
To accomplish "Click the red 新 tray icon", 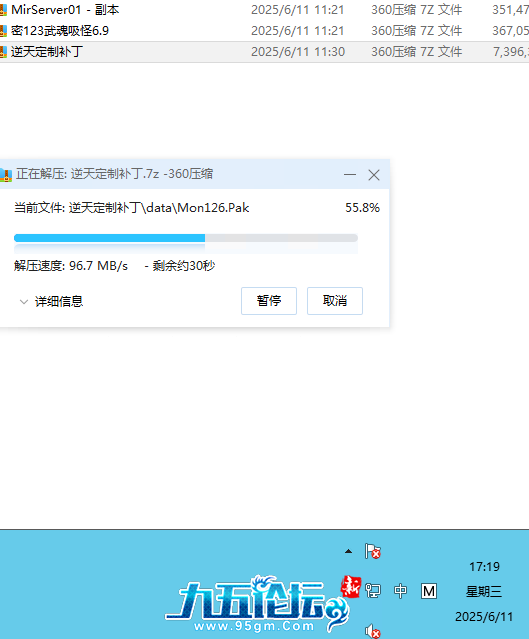I will point(350,587).
